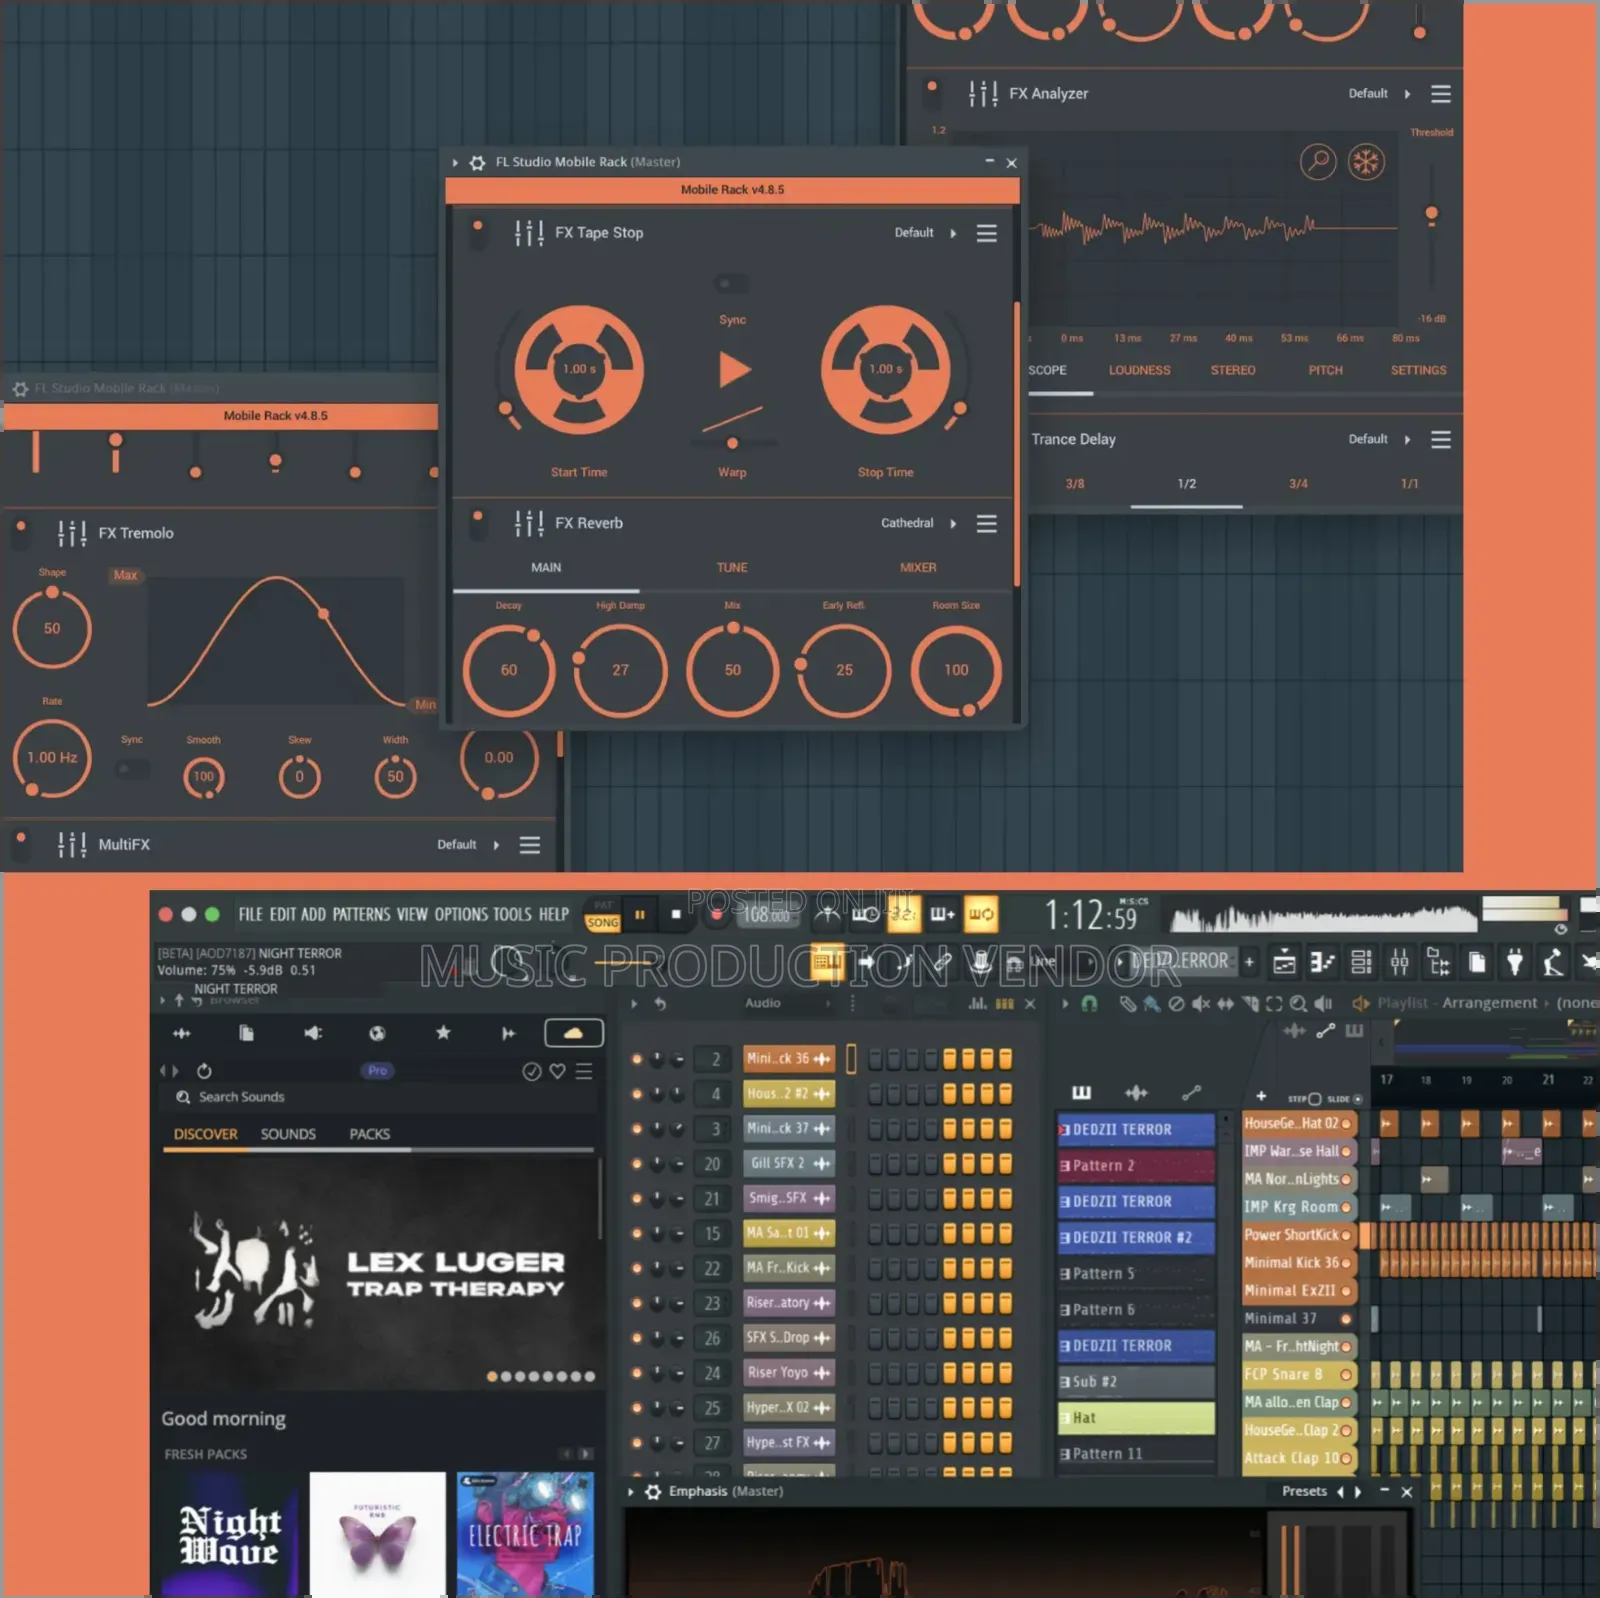Image resolution: width=1600 pixels, height=1598 pixels.
Task: Toggle FX Analyzer power button
Action: point(932,94)
